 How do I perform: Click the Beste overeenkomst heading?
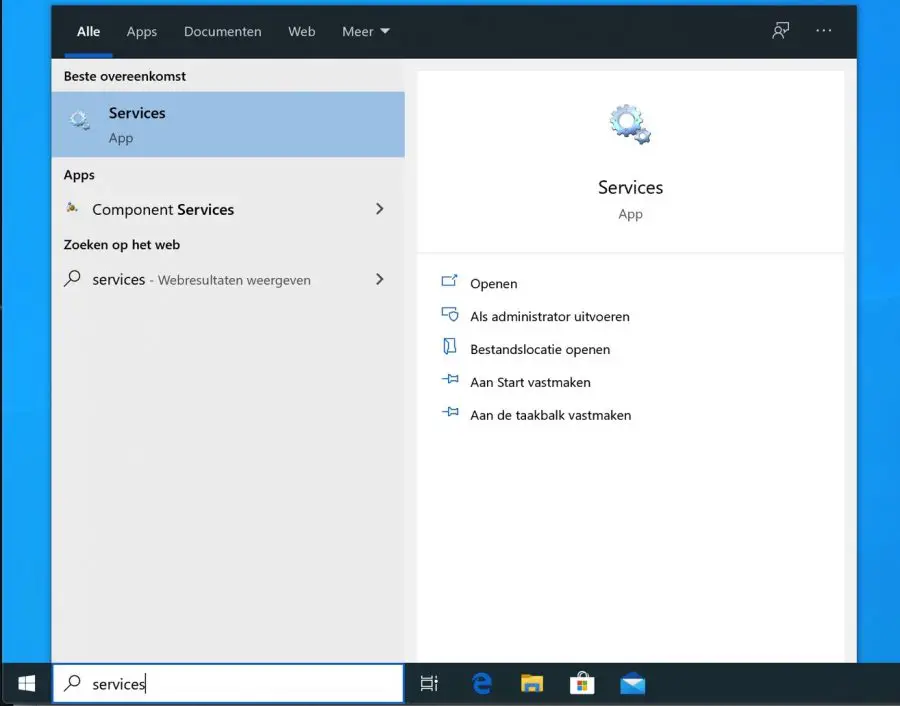coord(125,76)
